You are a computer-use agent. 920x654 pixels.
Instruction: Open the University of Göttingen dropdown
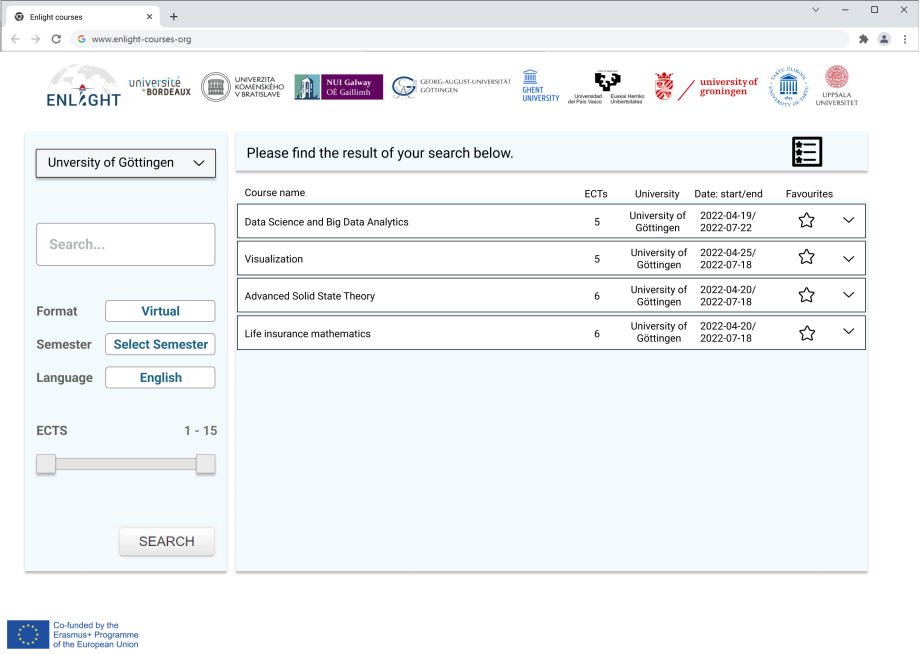tap(126, 163)
